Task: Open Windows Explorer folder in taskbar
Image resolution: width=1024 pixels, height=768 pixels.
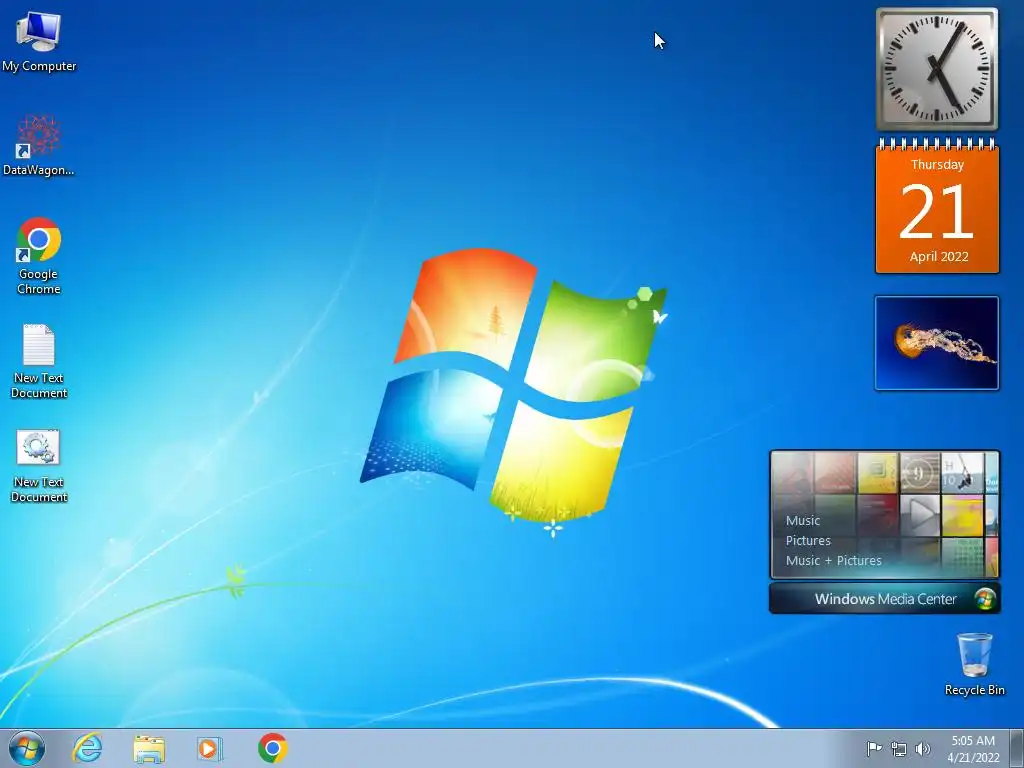Action: [149, 748]
